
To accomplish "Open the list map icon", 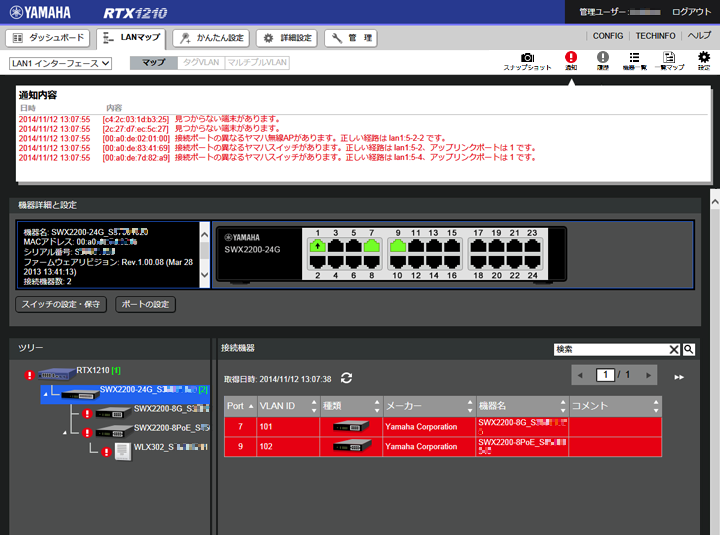I will (669, 58).
